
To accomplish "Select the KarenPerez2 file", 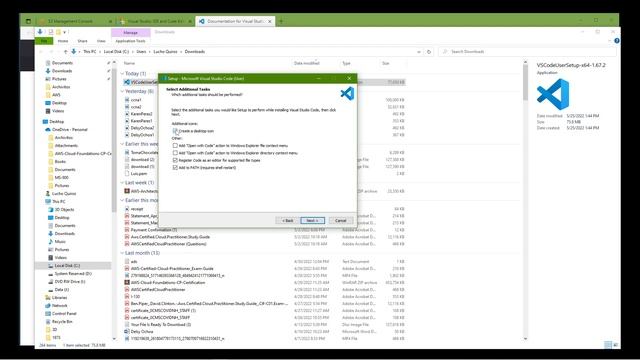I will 141,114.
